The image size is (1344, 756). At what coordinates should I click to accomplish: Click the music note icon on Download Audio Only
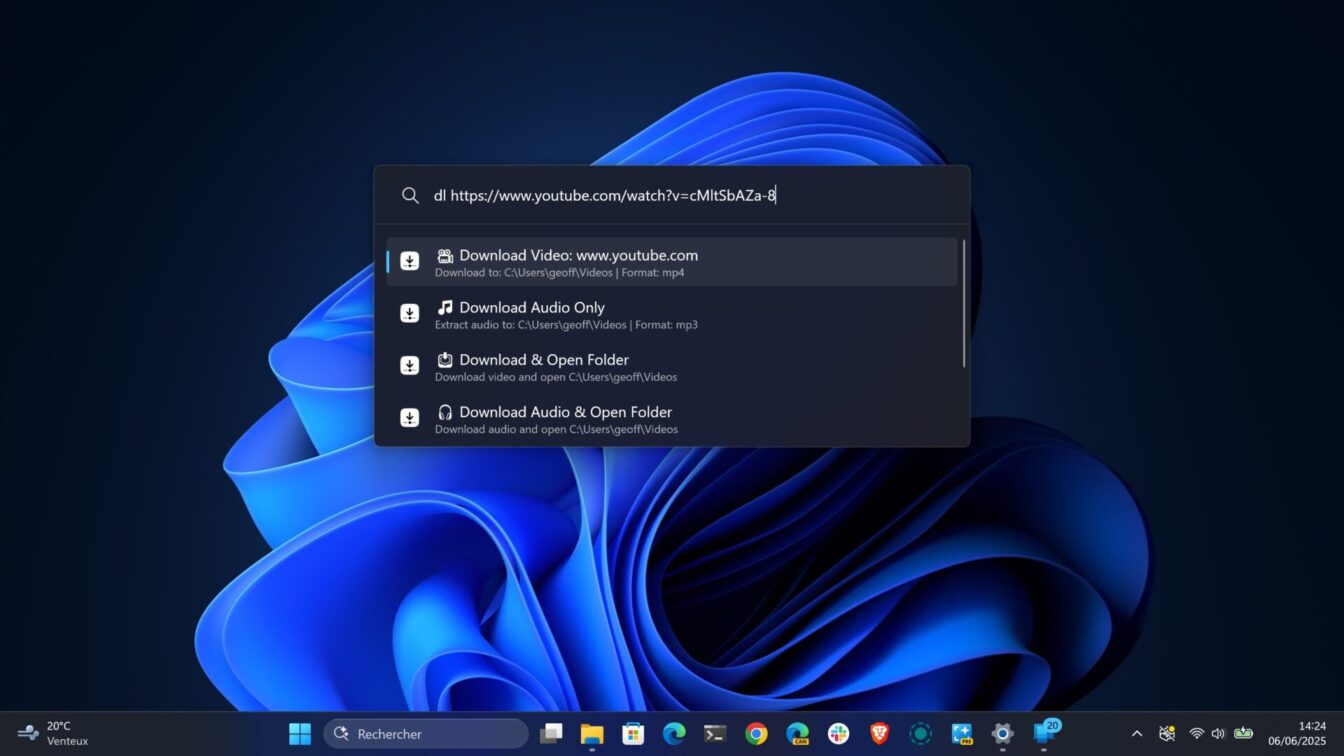(445, 306)
